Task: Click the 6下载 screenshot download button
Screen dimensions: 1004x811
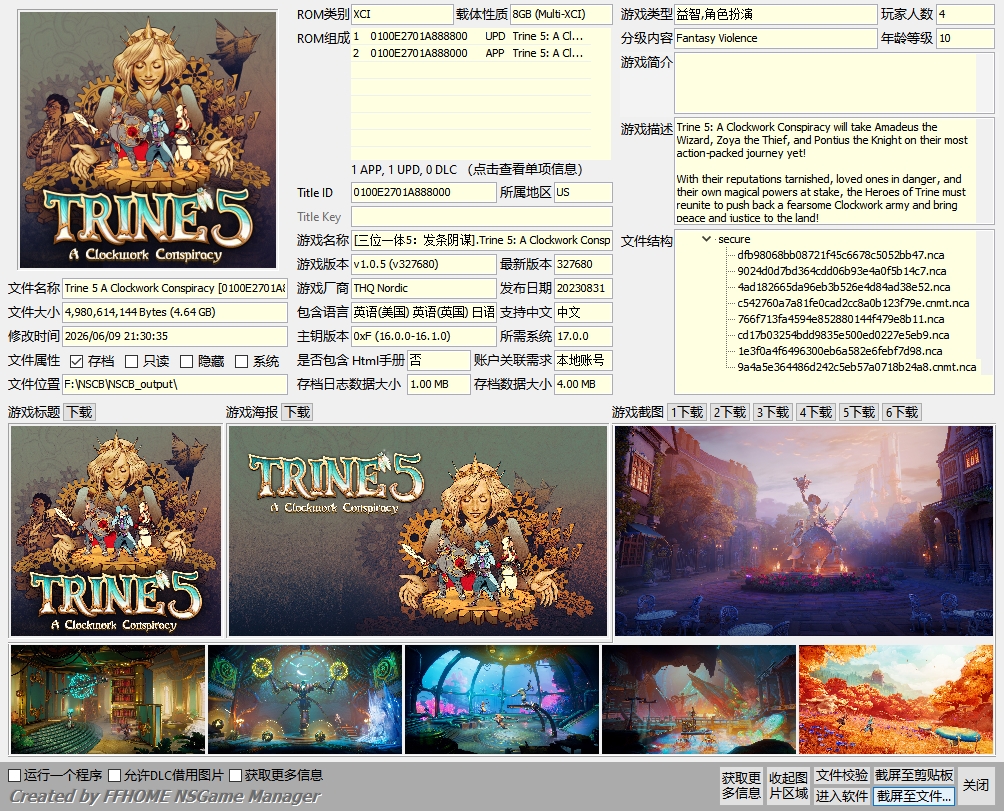Action: point(901,412)
